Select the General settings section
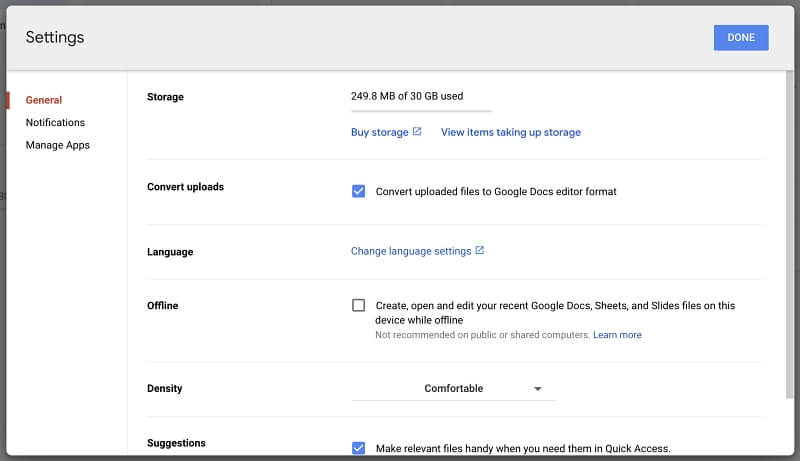The width and height of the screenshot is (800, 461). 44,100
